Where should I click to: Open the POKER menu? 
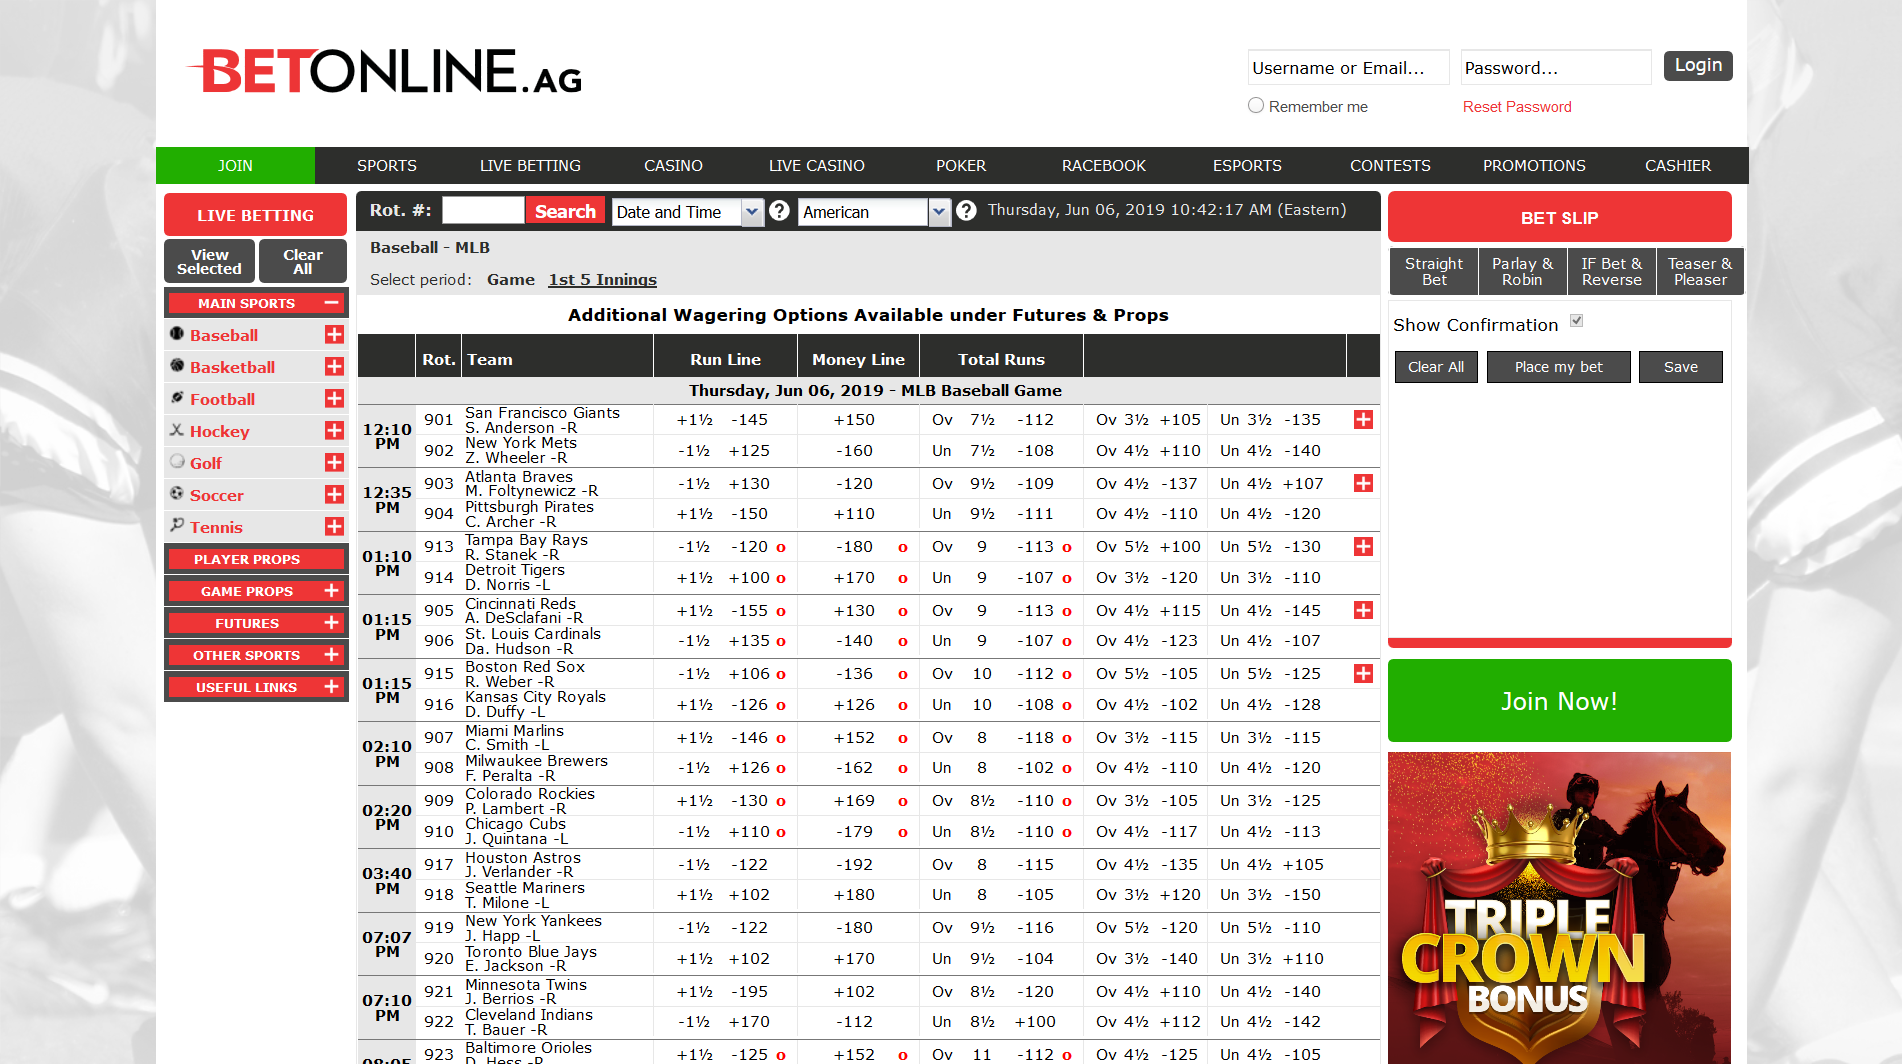(x=961, y=166)
